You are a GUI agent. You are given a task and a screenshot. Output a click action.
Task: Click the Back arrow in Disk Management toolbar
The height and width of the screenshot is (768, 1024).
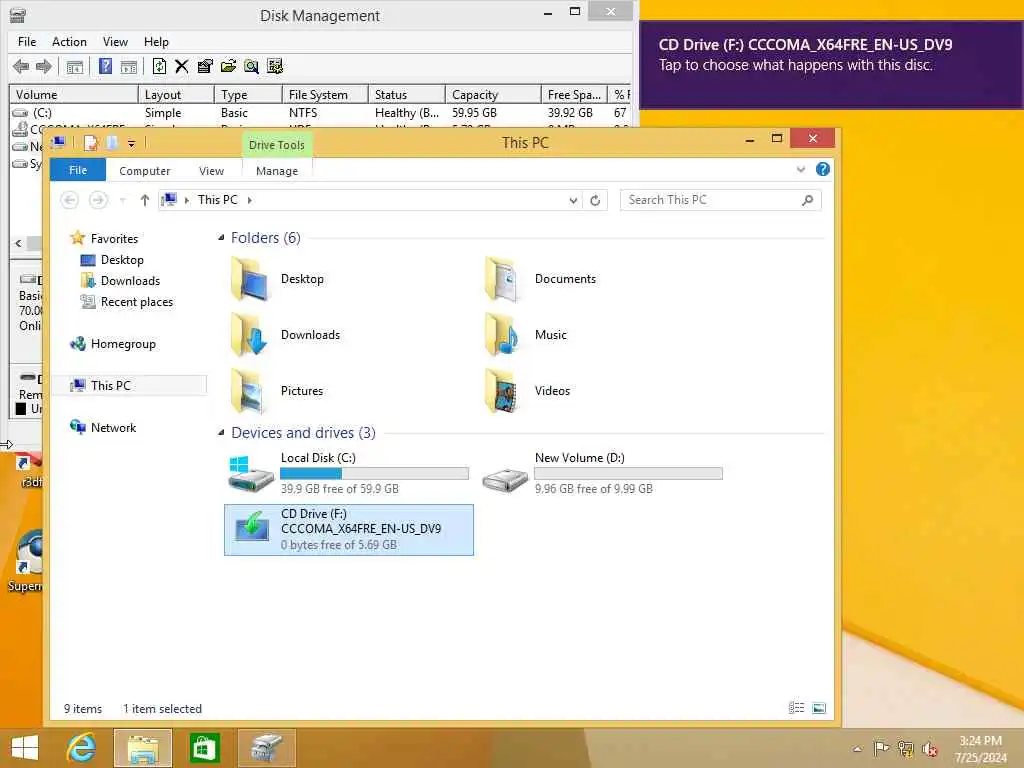click(21, 66)
